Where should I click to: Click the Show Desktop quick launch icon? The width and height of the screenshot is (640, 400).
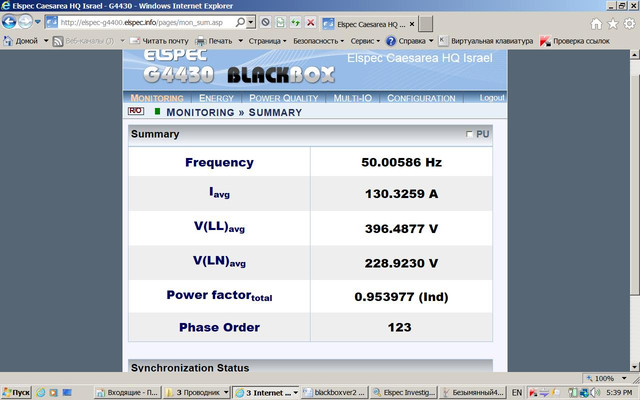pyautogui.click(x=67, y=393)
